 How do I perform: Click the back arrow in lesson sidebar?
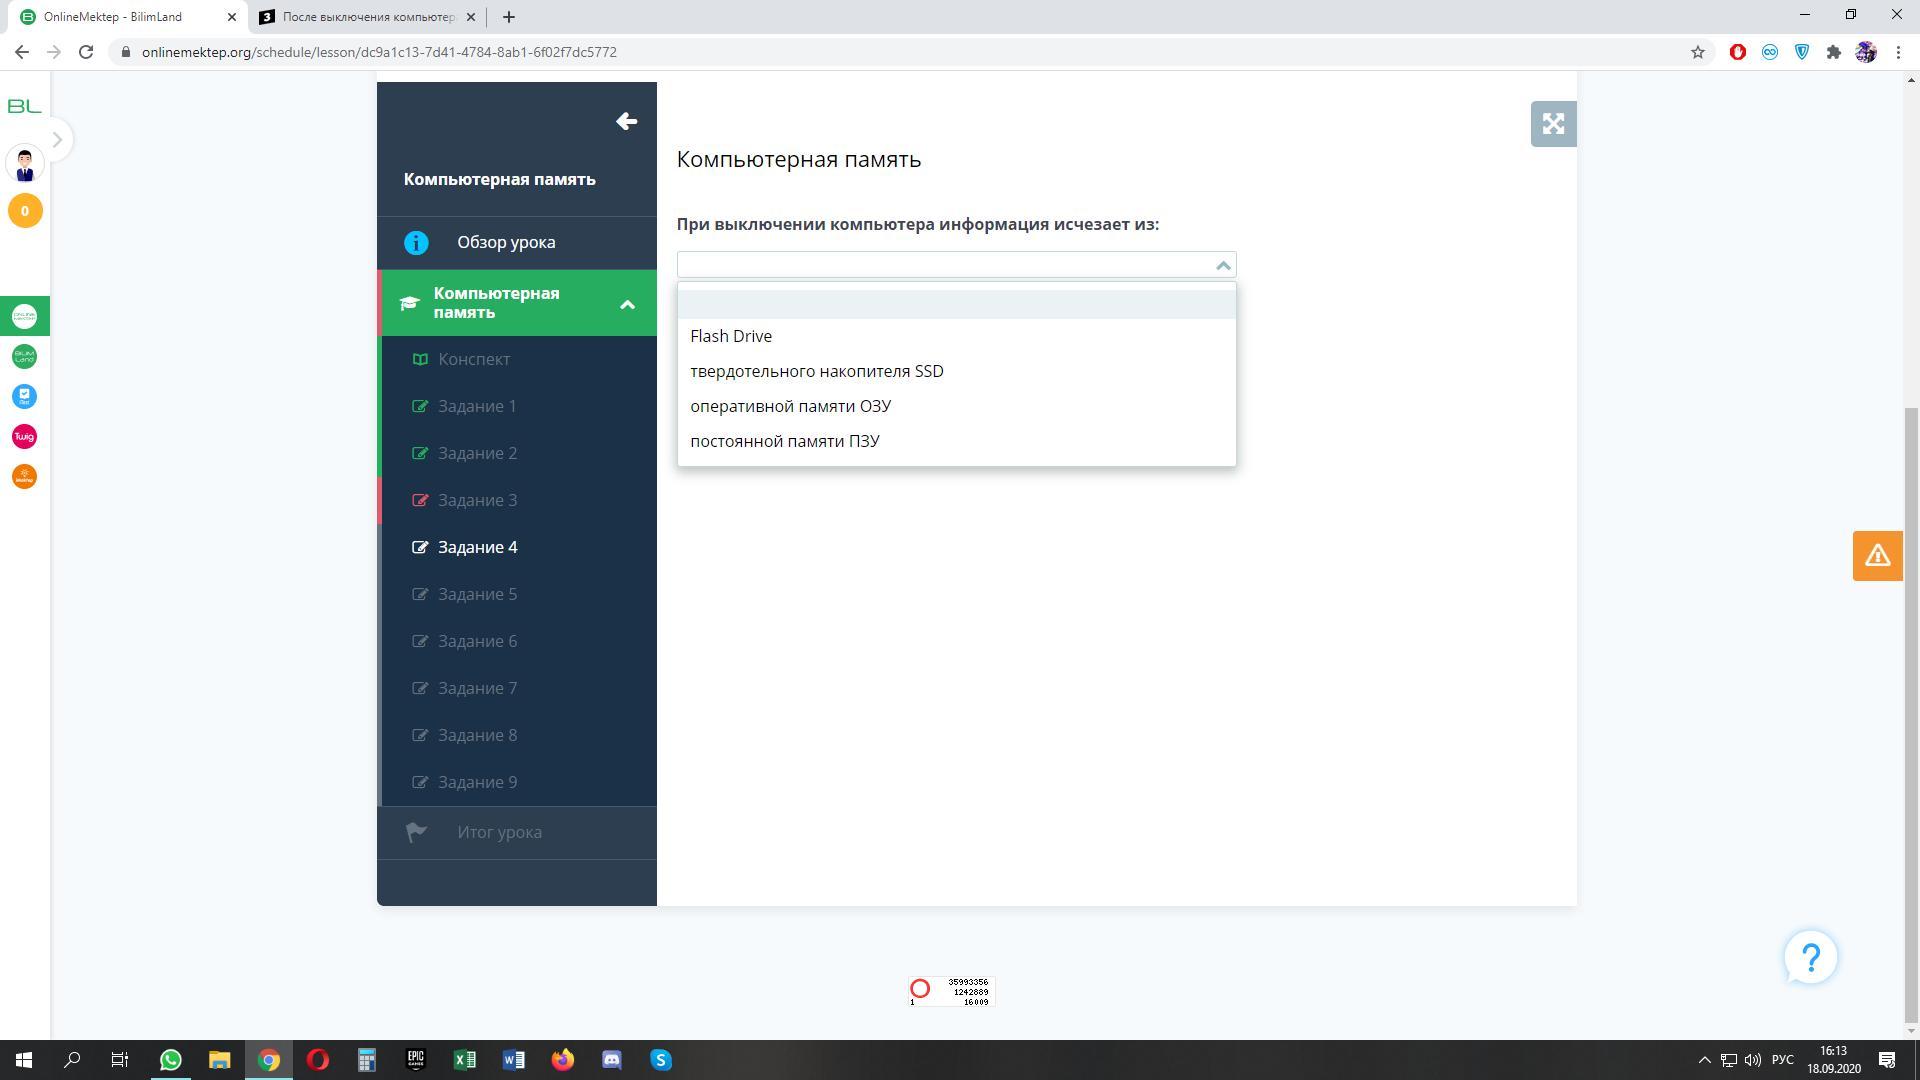[626, 122]
